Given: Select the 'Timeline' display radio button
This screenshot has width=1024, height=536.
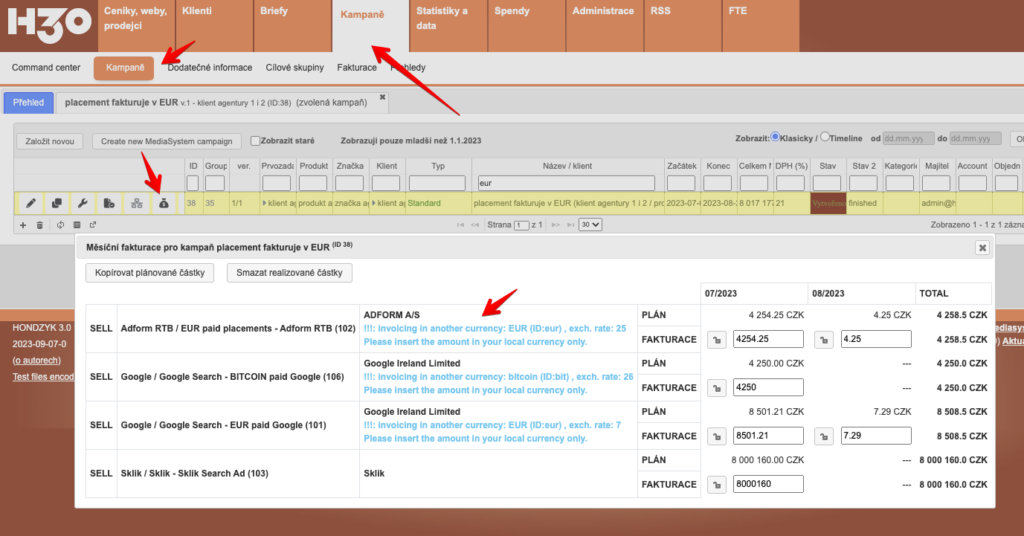Looking at the screenshot, I should pyautogui.click(x=824, y=138).
